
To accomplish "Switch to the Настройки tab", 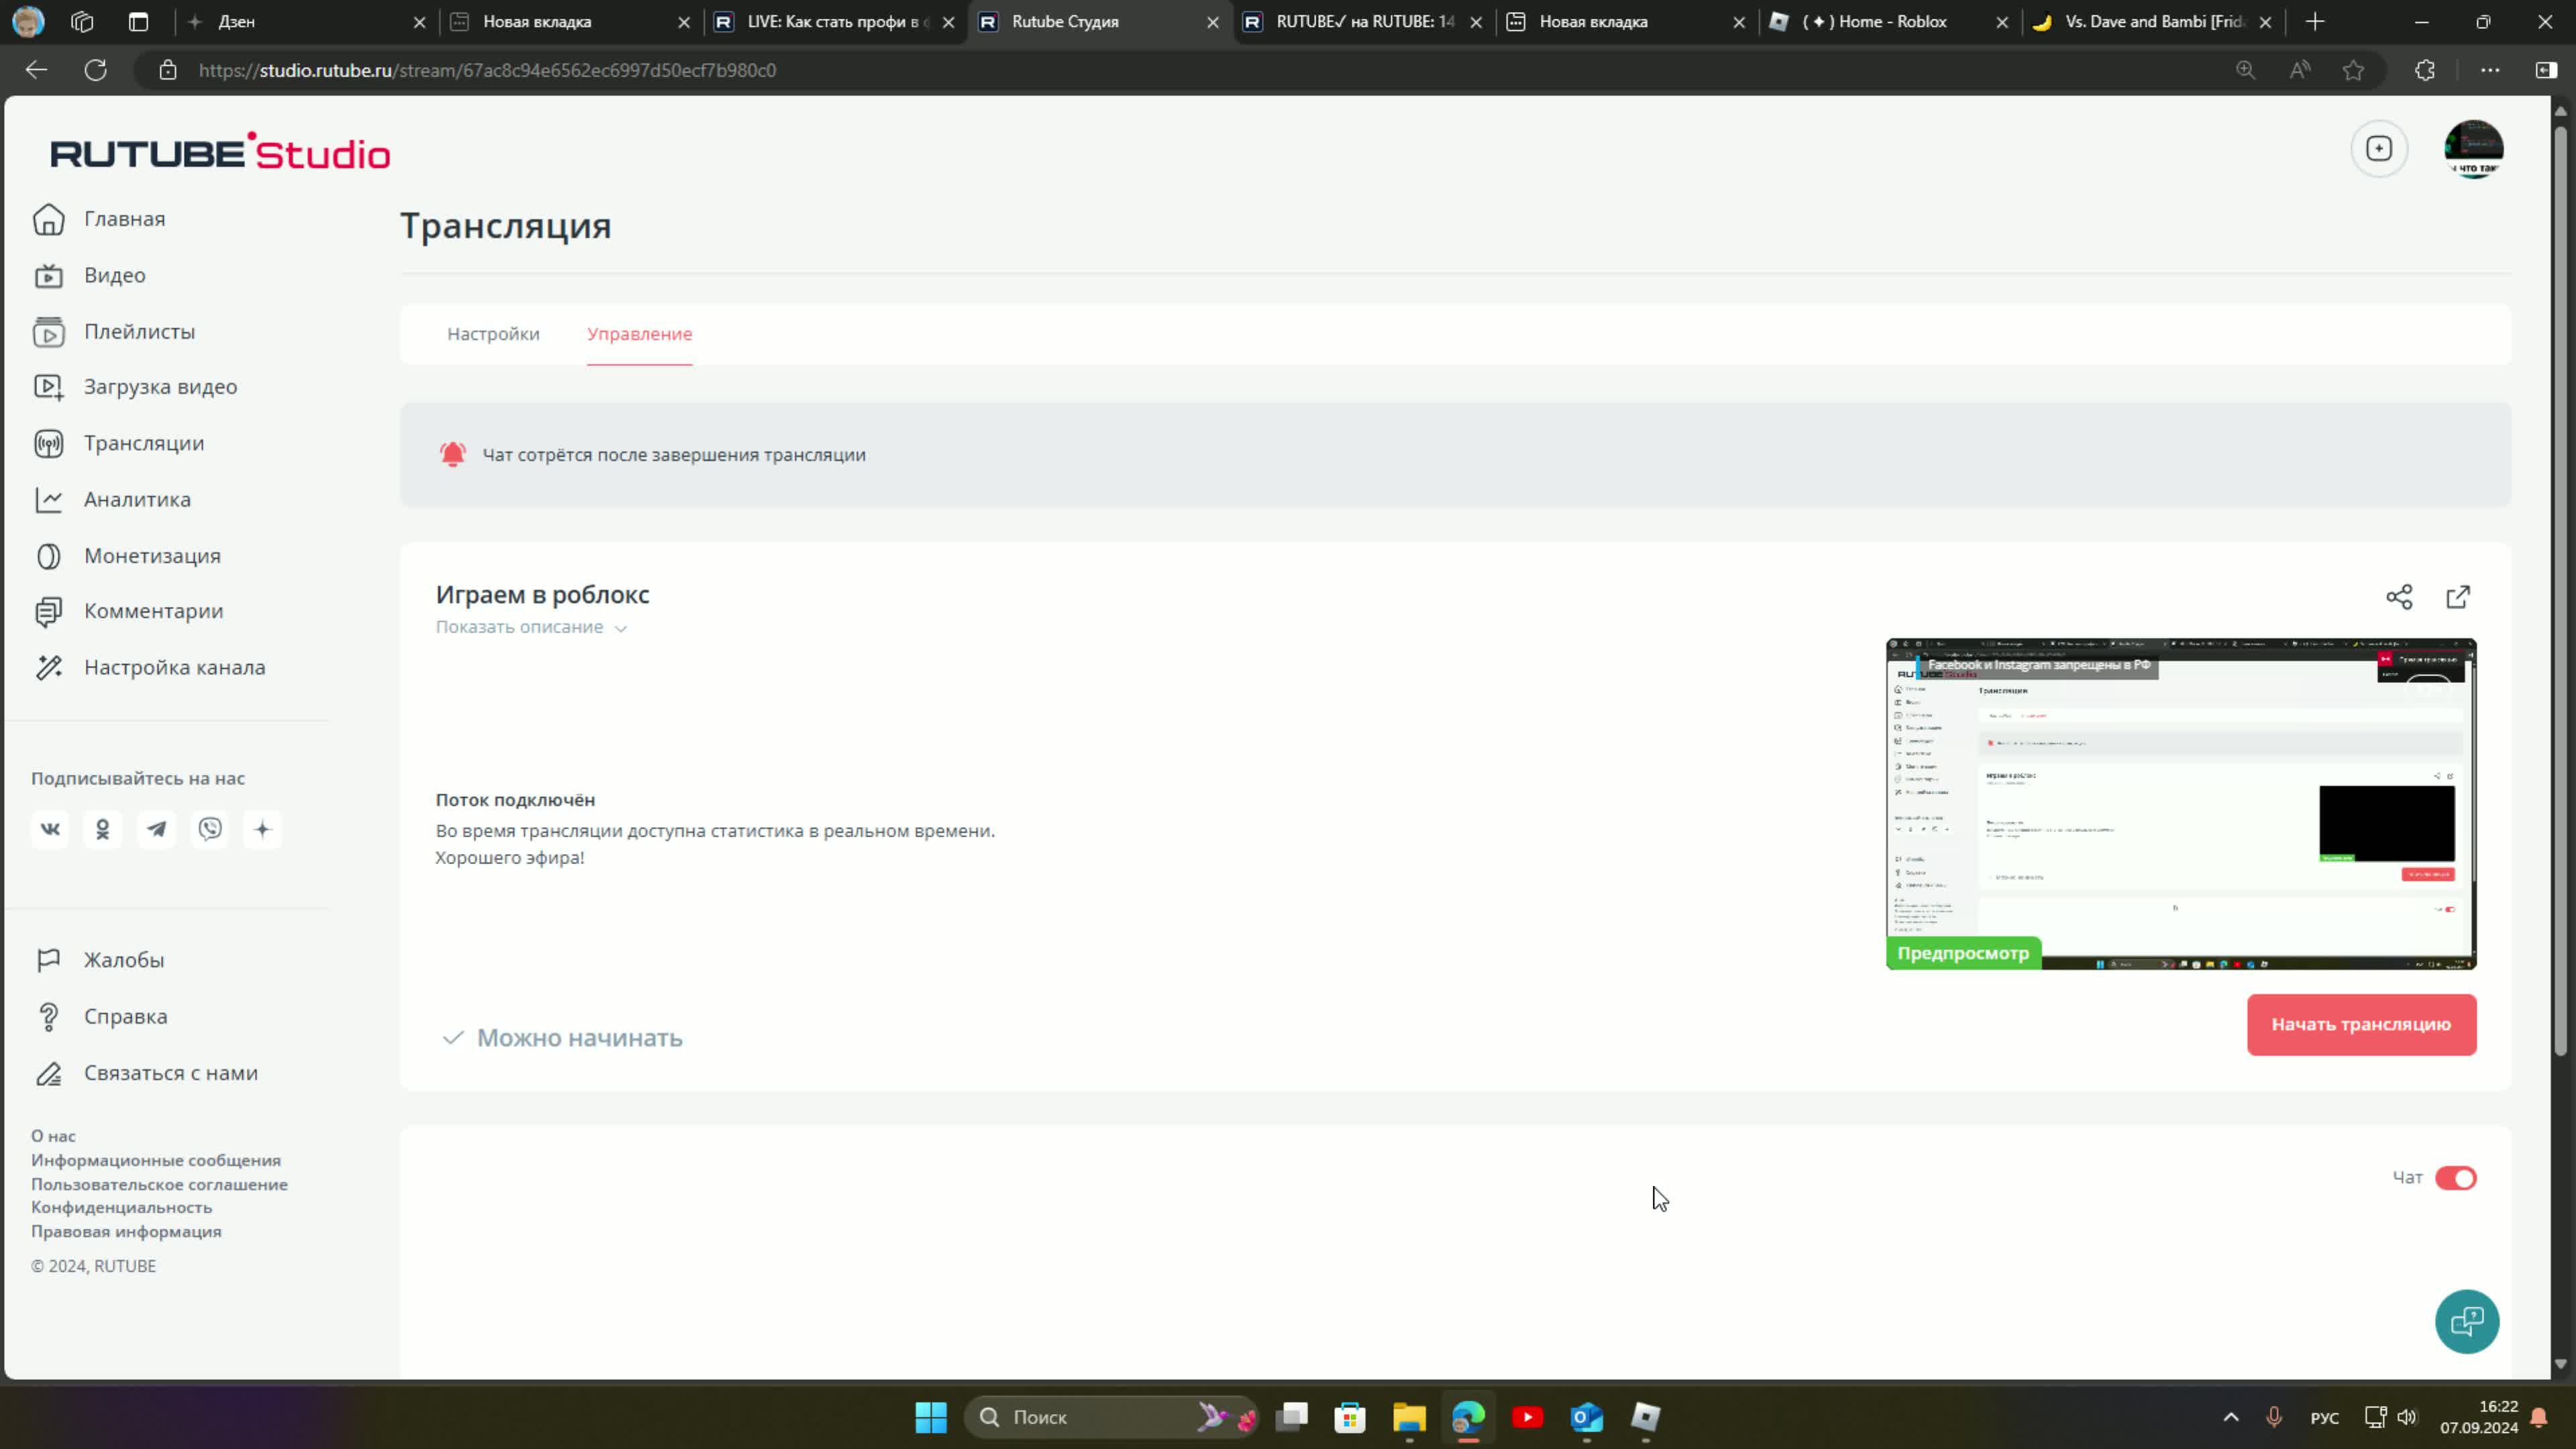I will (x=493, y=334).
